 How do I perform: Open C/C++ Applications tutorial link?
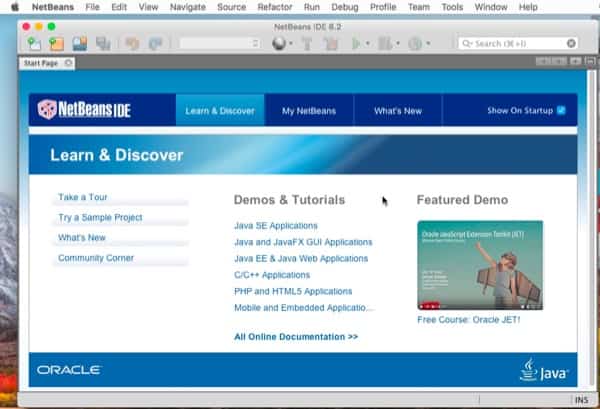pos(272,275)
